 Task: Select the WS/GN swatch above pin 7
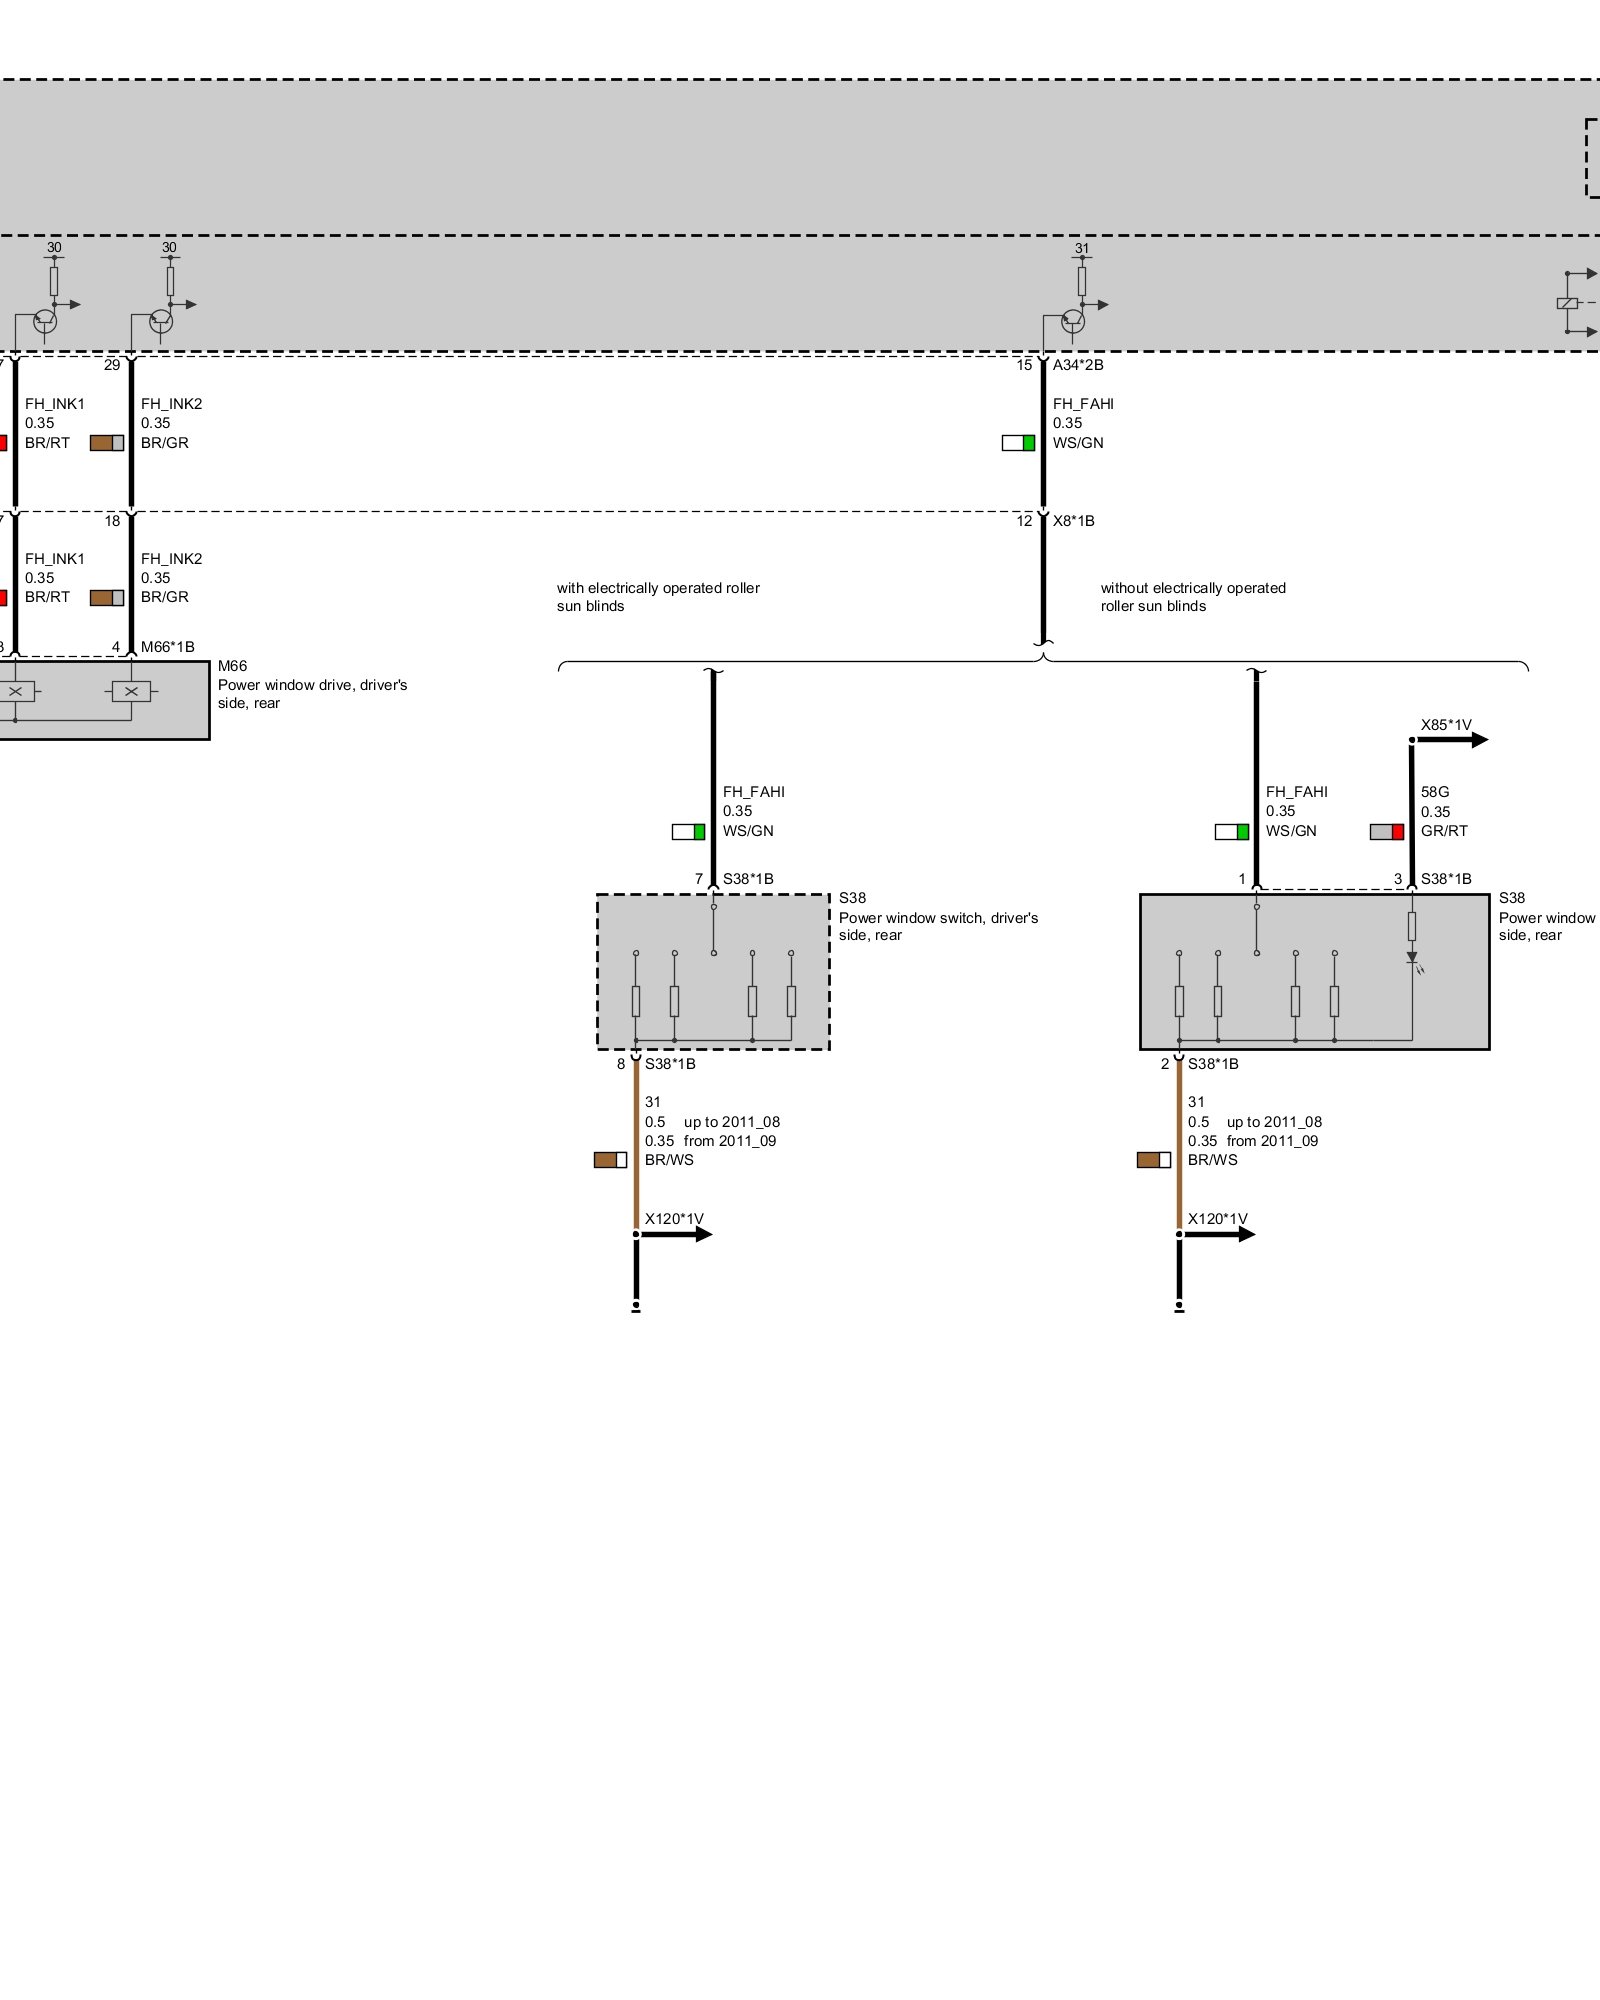[688, 832]
